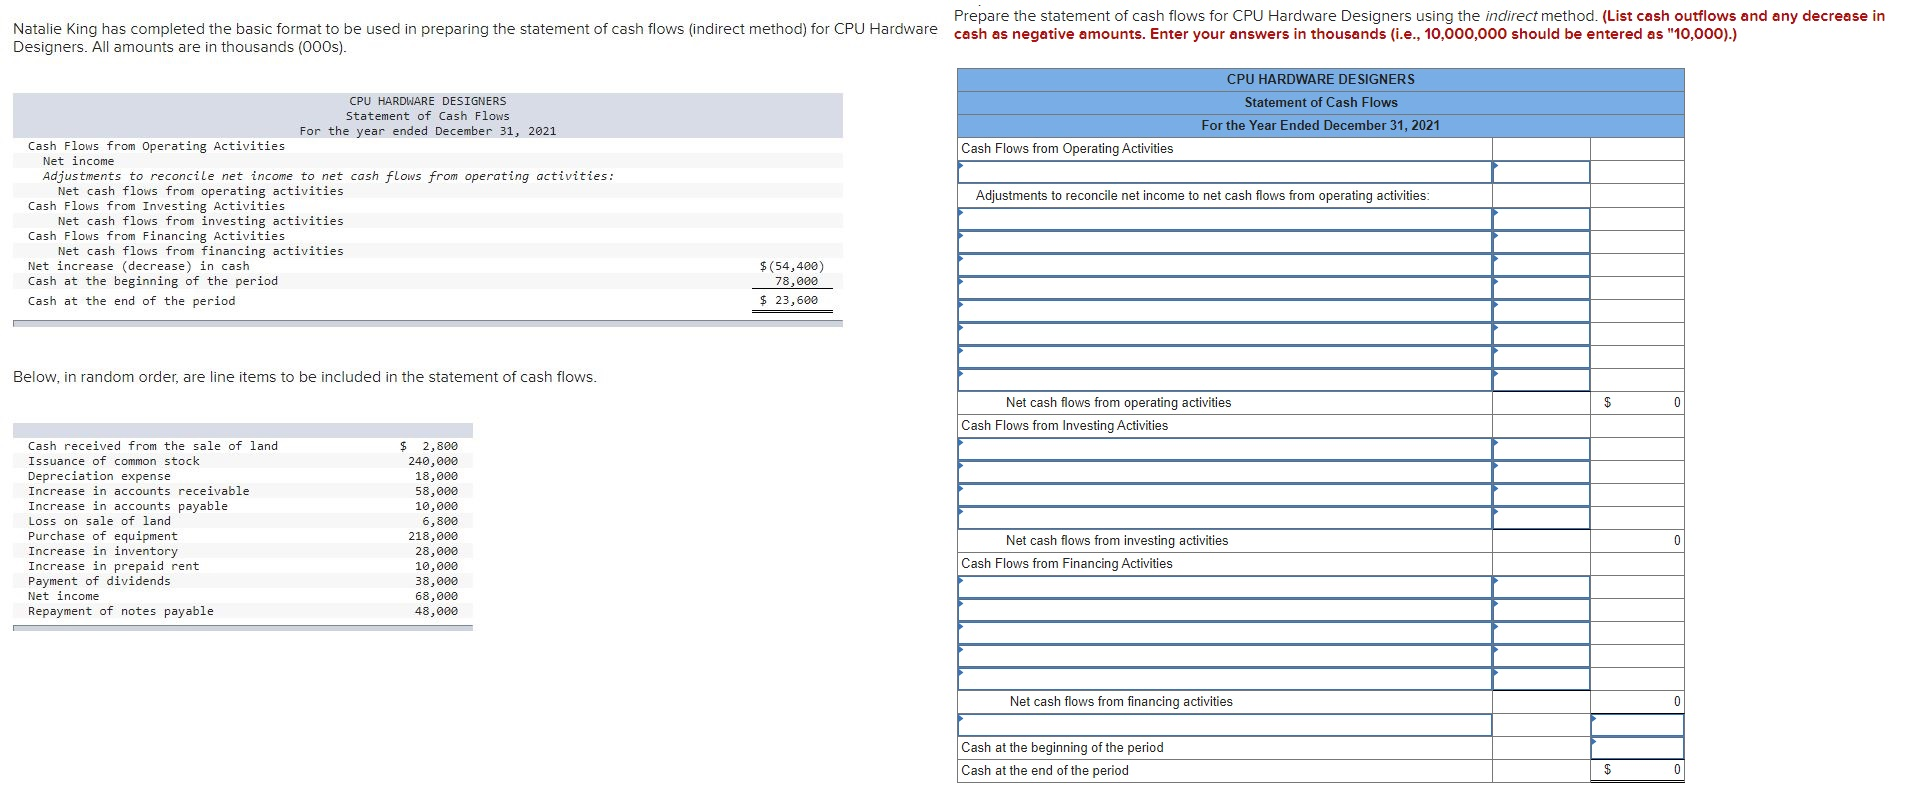Screen dimensions: 1914x787
Task: Select amount field beside first investing activities row
Action: pos(1541,449)
